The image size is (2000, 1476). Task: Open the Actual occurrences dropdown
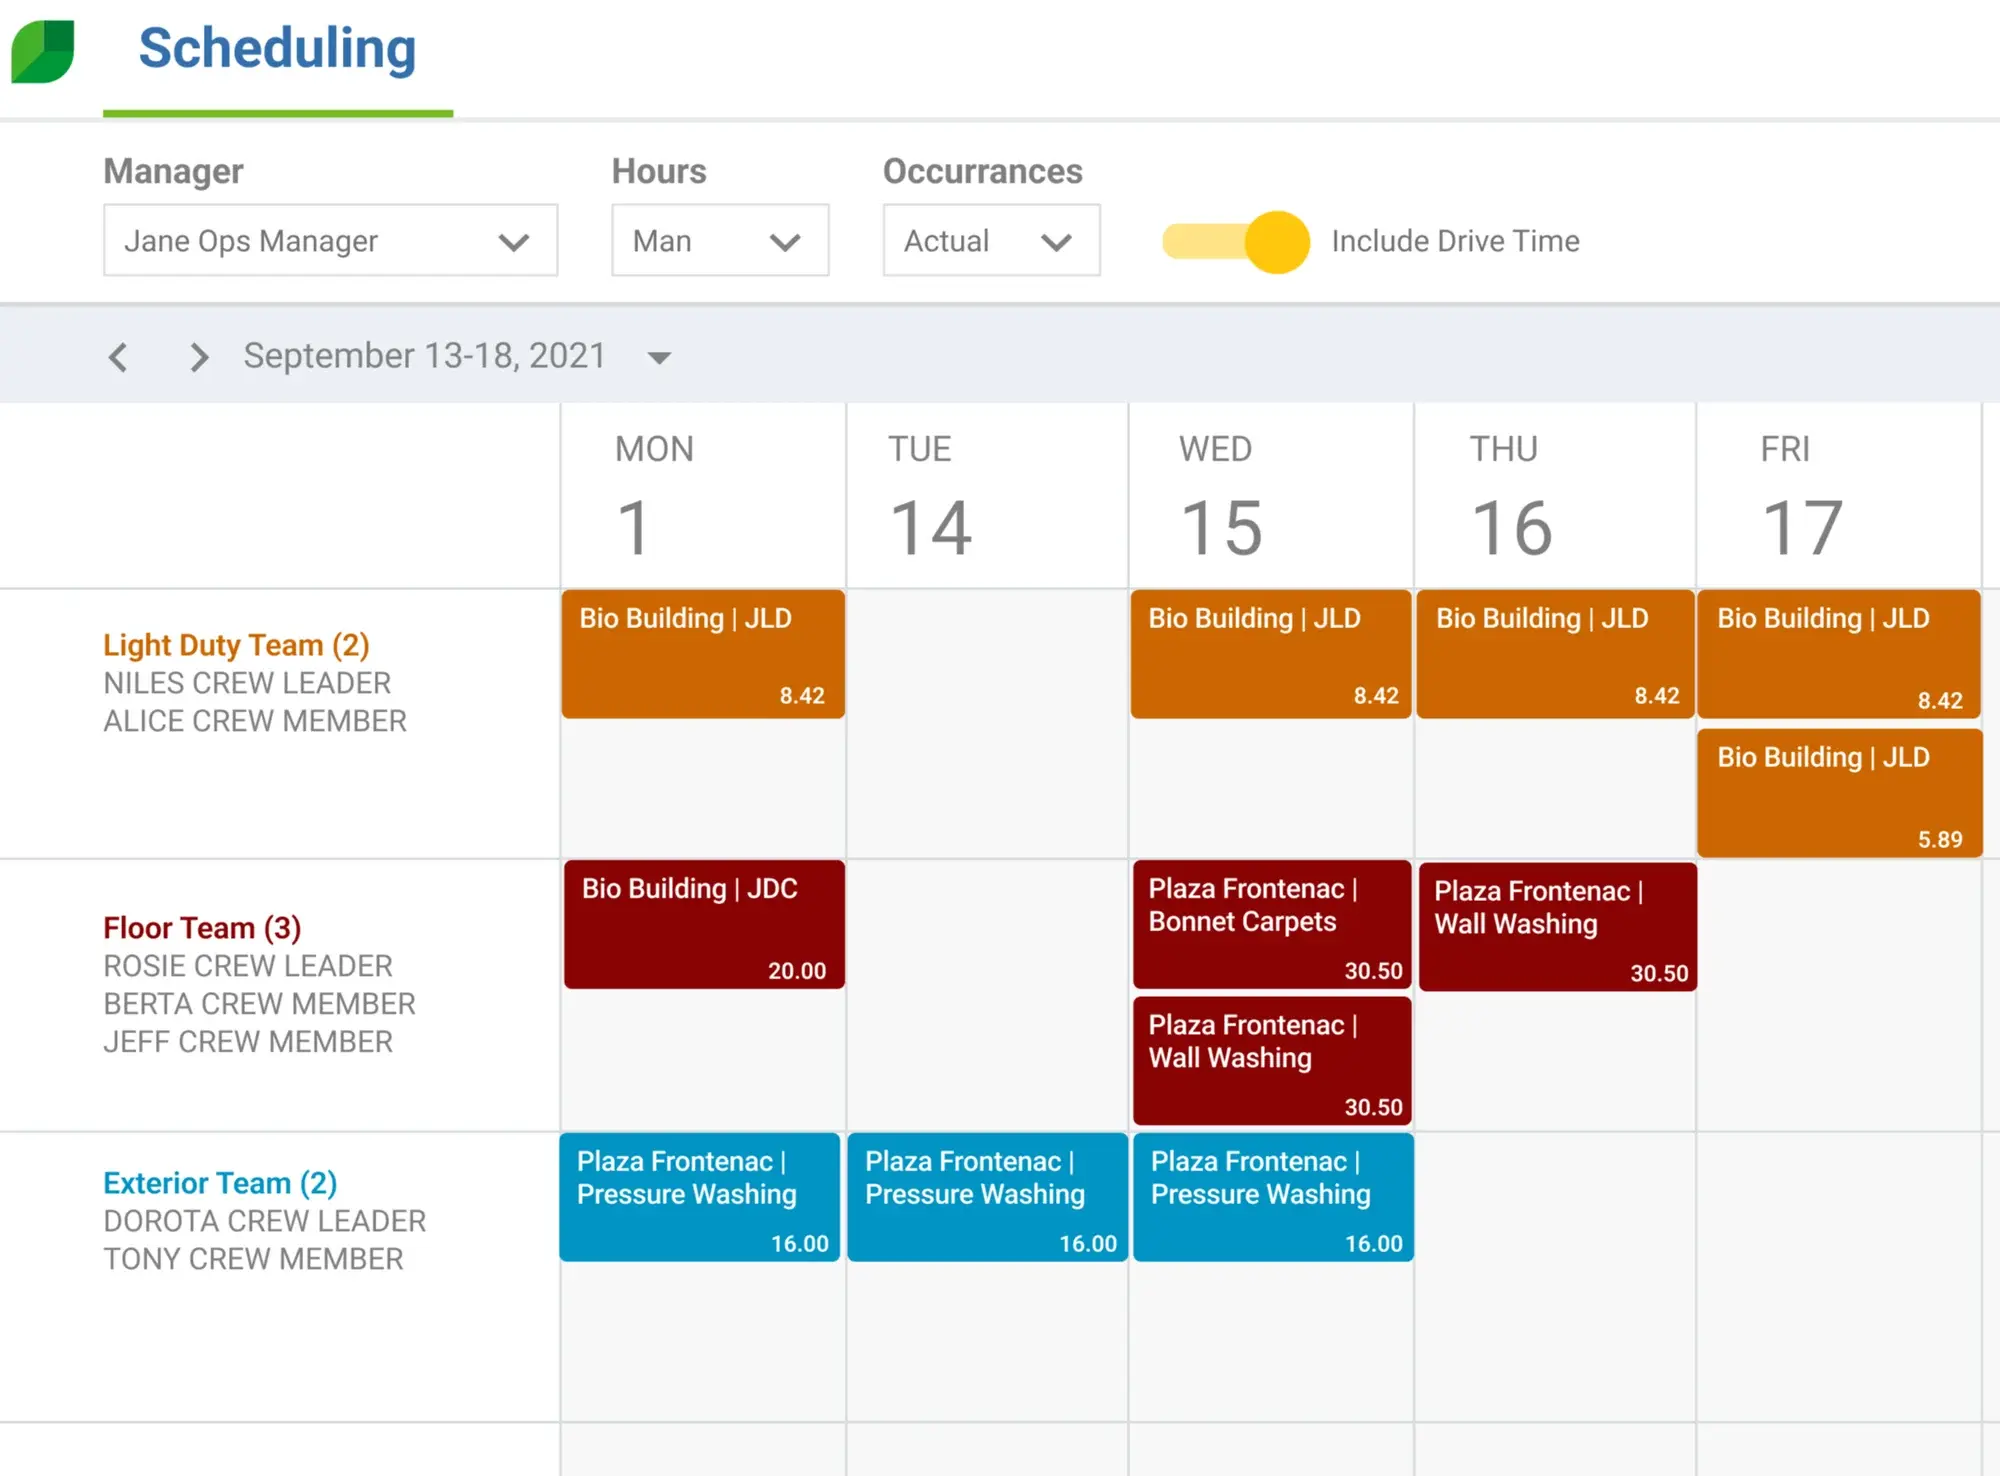990,241
